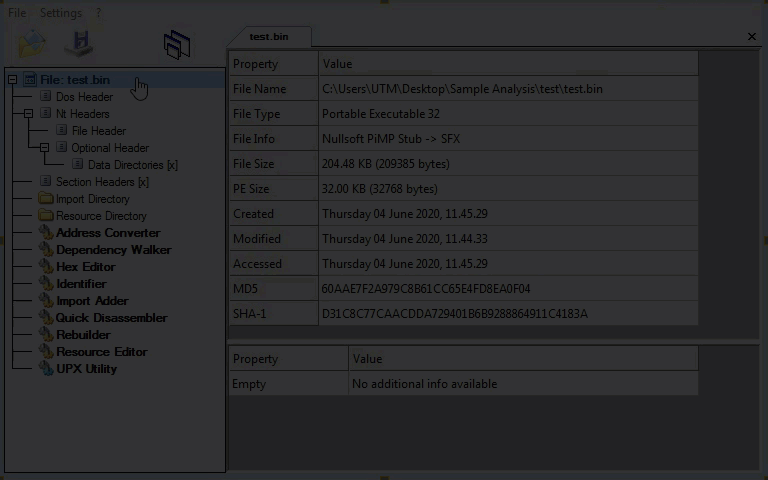Click the UPX Utility tool icon
768x480 pixels.
(46, 368)
